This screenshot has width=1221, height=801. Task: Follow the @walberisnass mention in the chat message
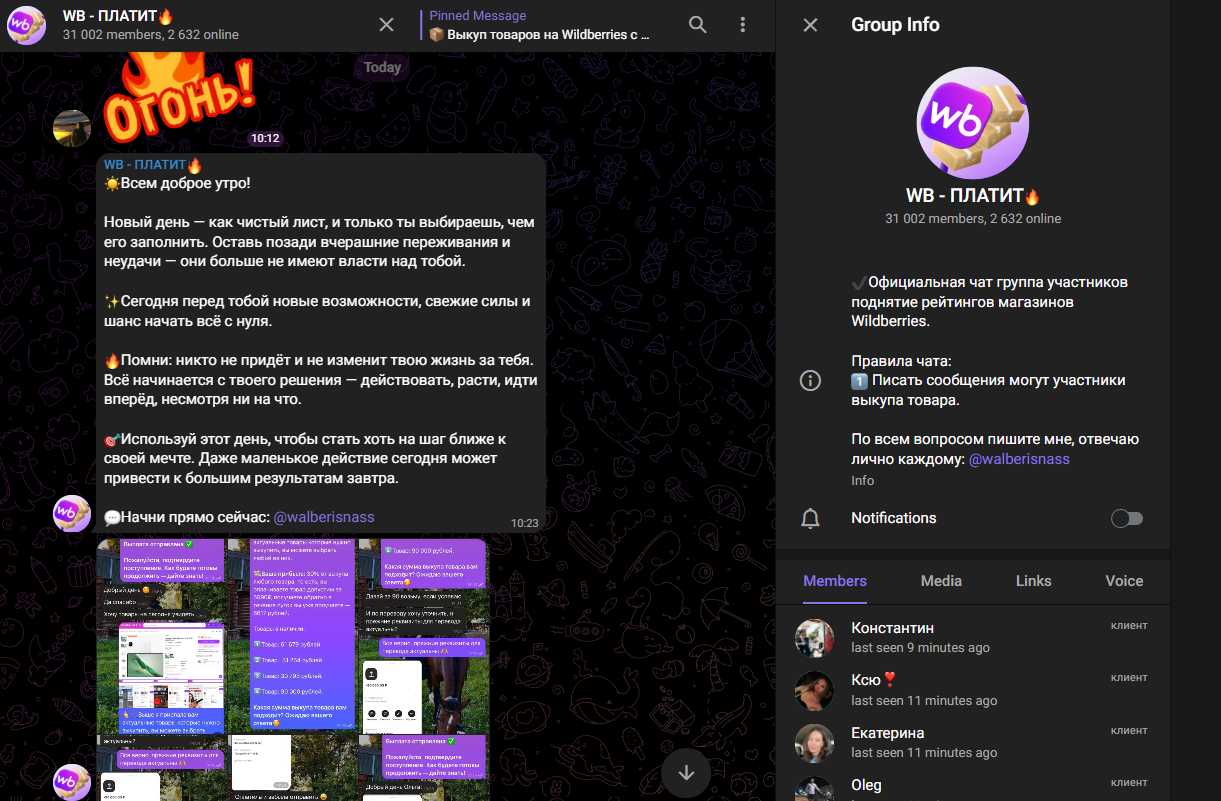(324, 517)
